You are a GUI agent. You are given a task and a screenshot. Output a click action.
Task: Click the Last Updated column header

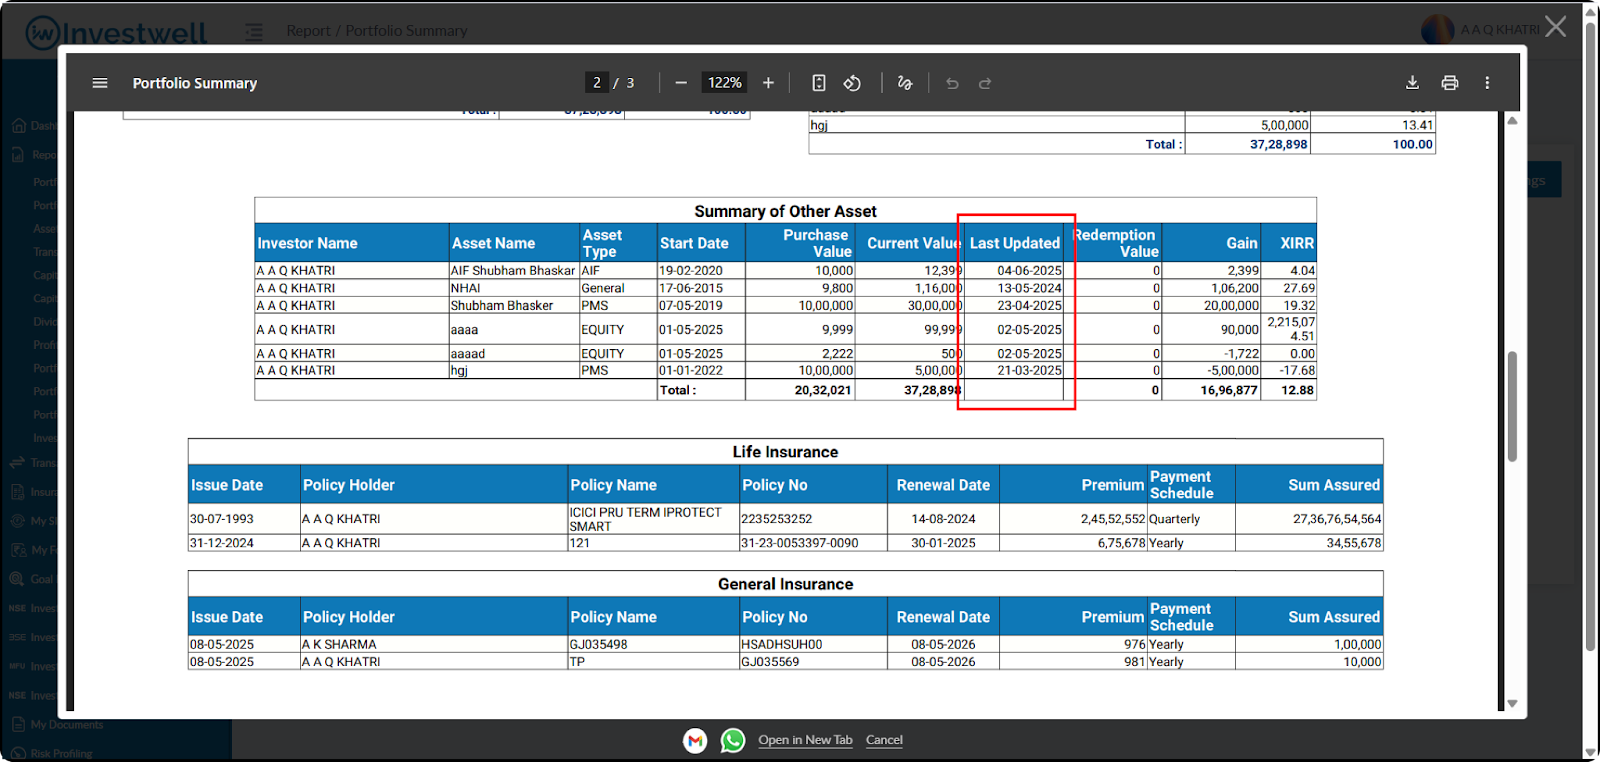(1014, 243)
